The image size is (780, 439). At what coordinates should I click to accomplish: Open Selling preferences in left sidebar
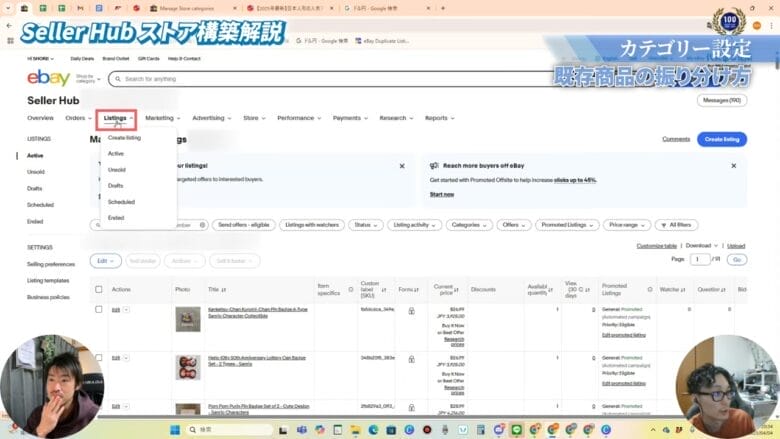51,264
